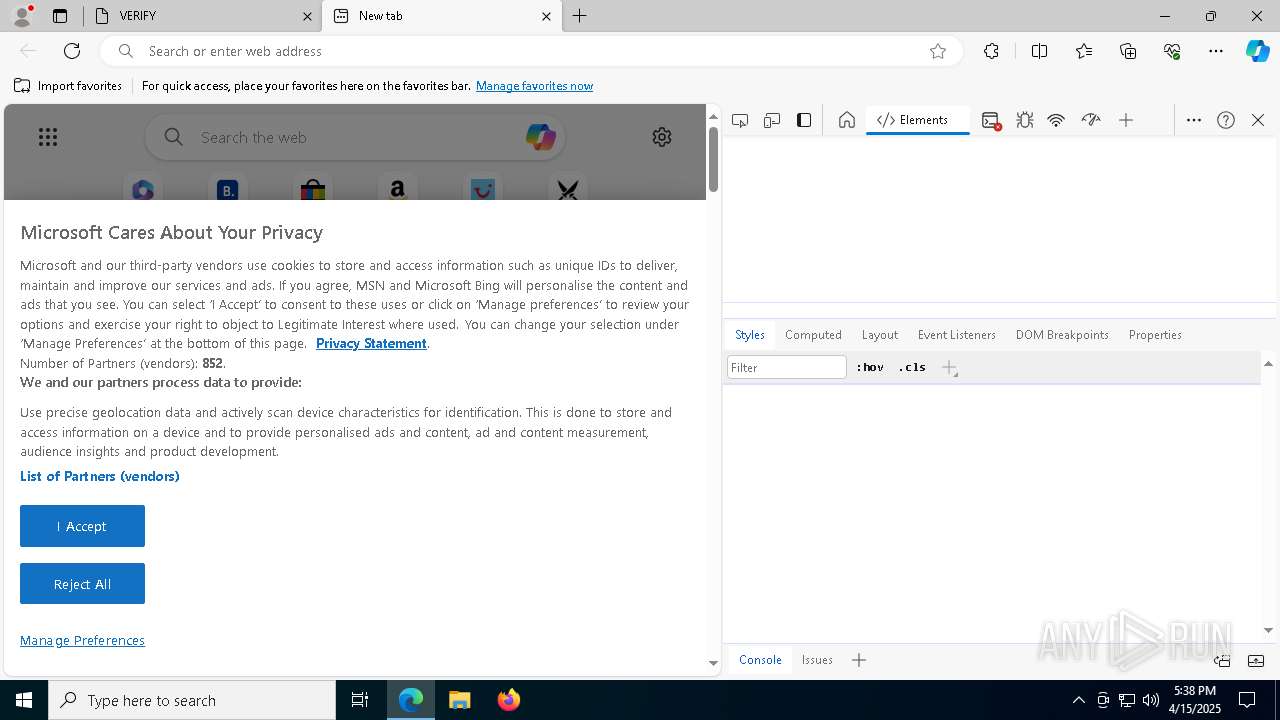Open browser Extensions puzzle icon

(x=991, y=51)
